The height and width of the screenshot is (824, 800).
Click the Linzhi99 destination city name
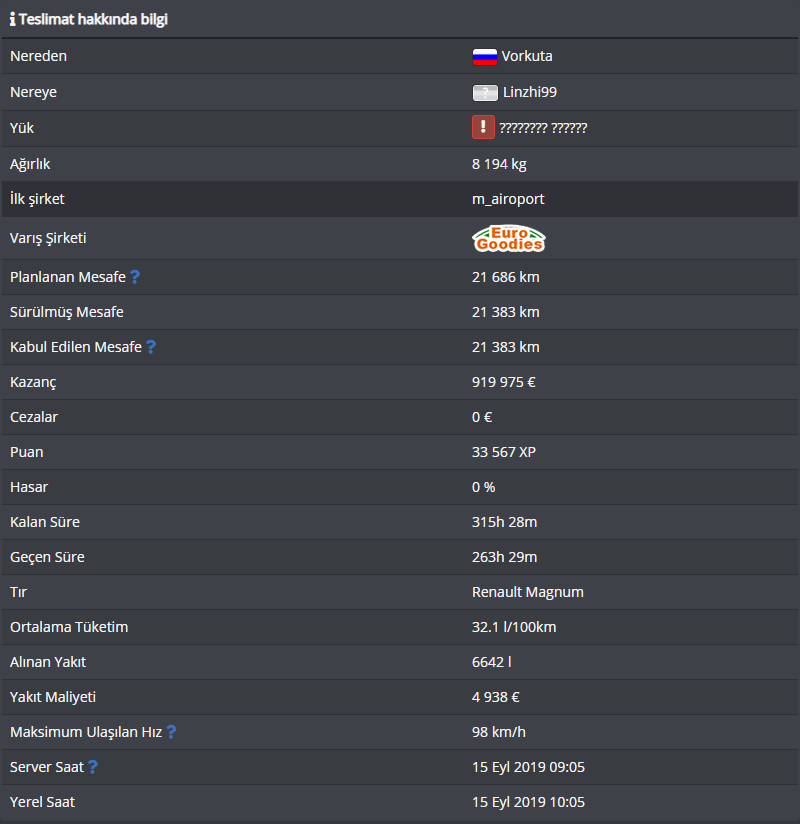click(530, 92)
